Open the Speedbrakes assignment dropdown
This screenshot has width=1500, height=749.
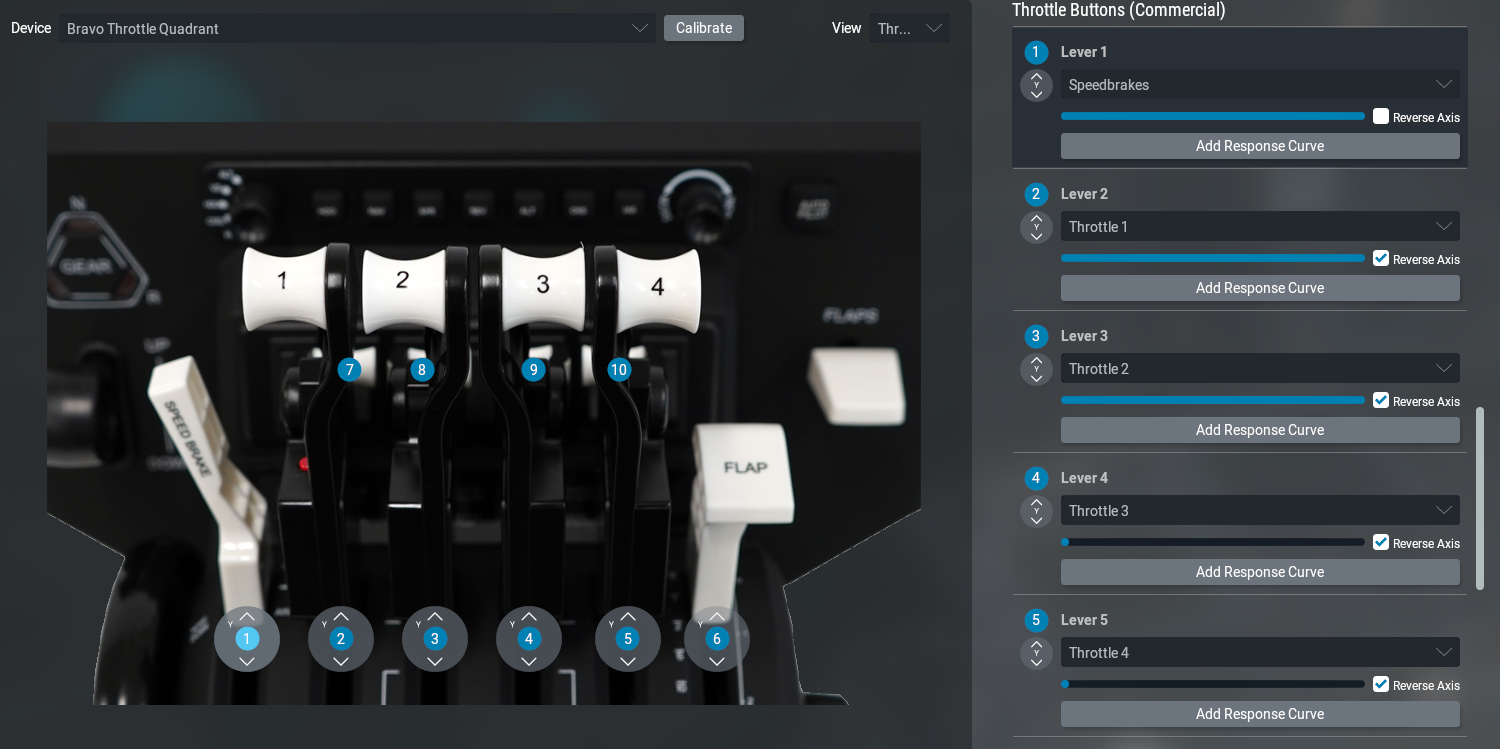[1259, 85]
